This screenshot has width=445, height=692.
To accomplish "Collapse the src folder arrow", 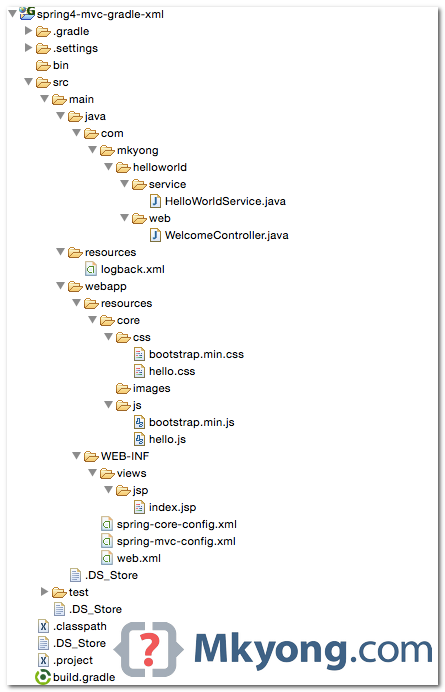I will [29, 82].
